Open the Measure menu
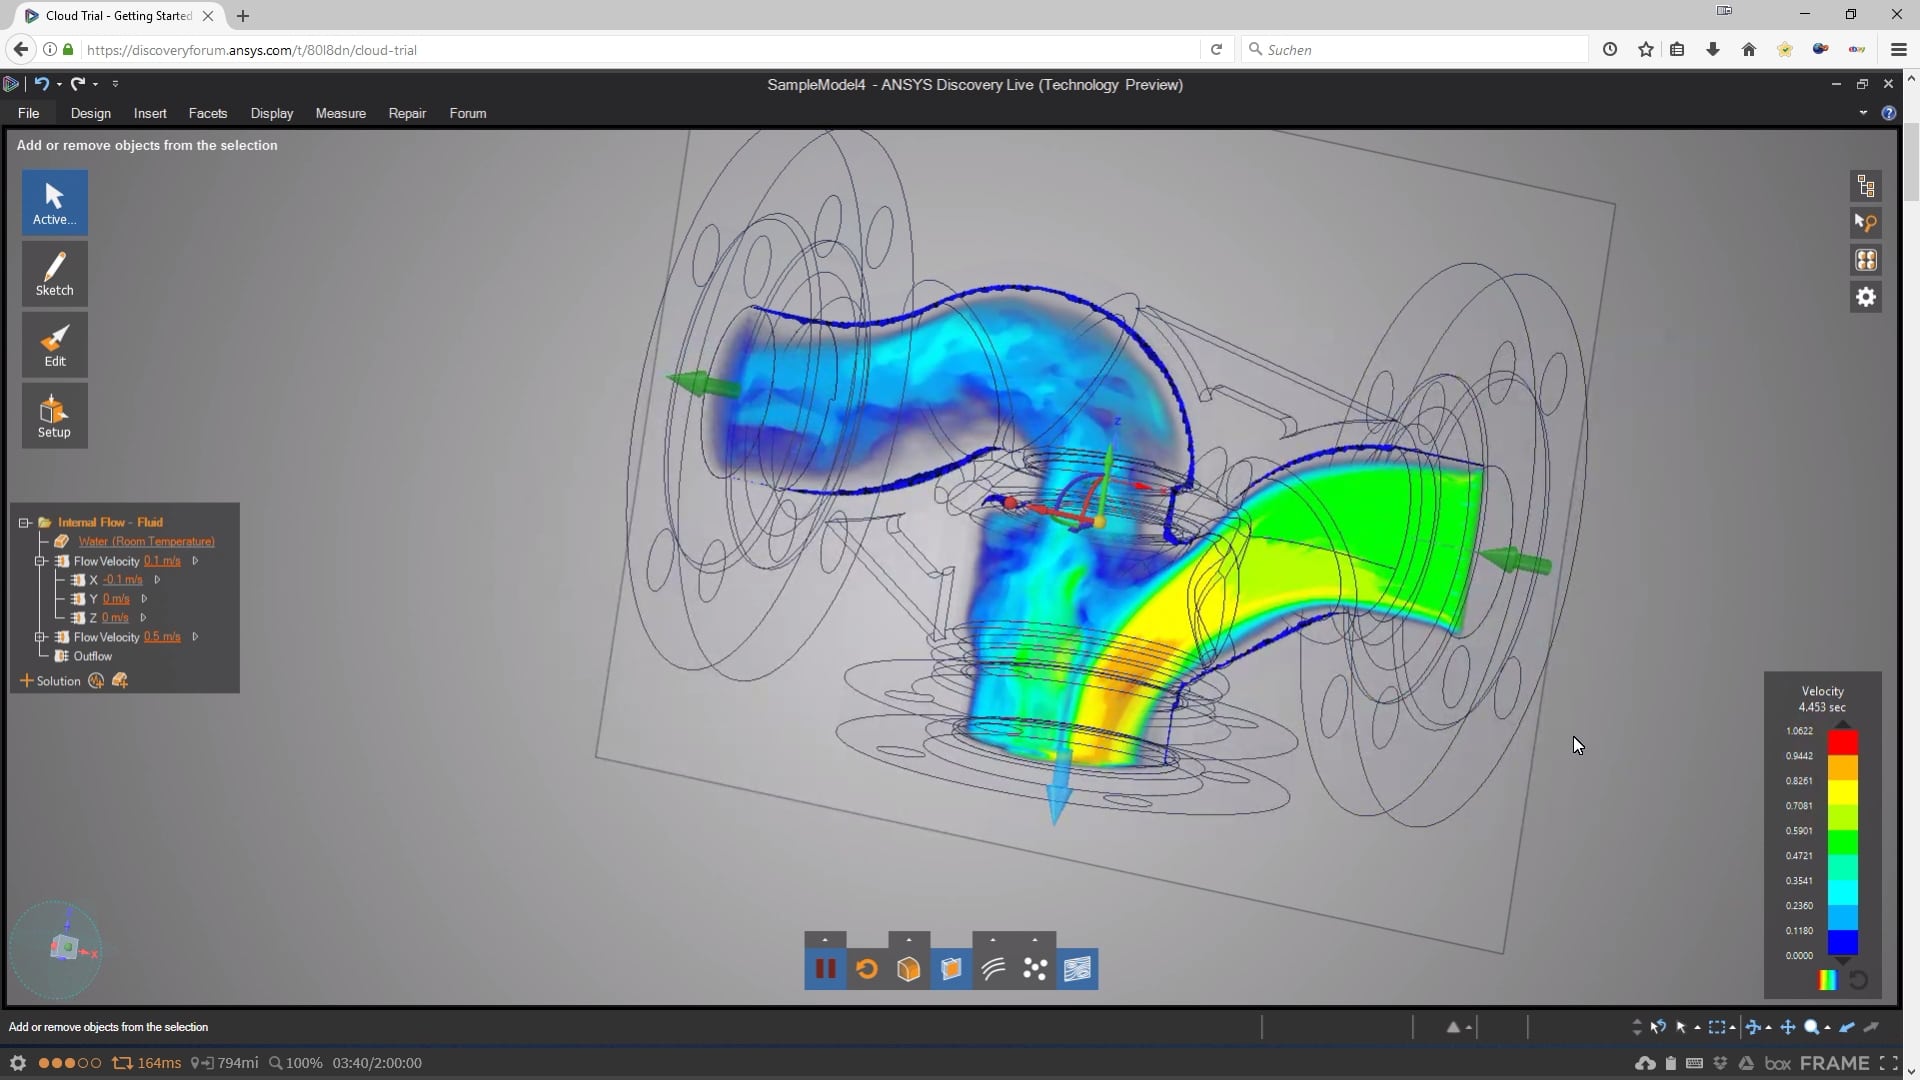The image size is (1920, 1080). (x=340, y=113)
